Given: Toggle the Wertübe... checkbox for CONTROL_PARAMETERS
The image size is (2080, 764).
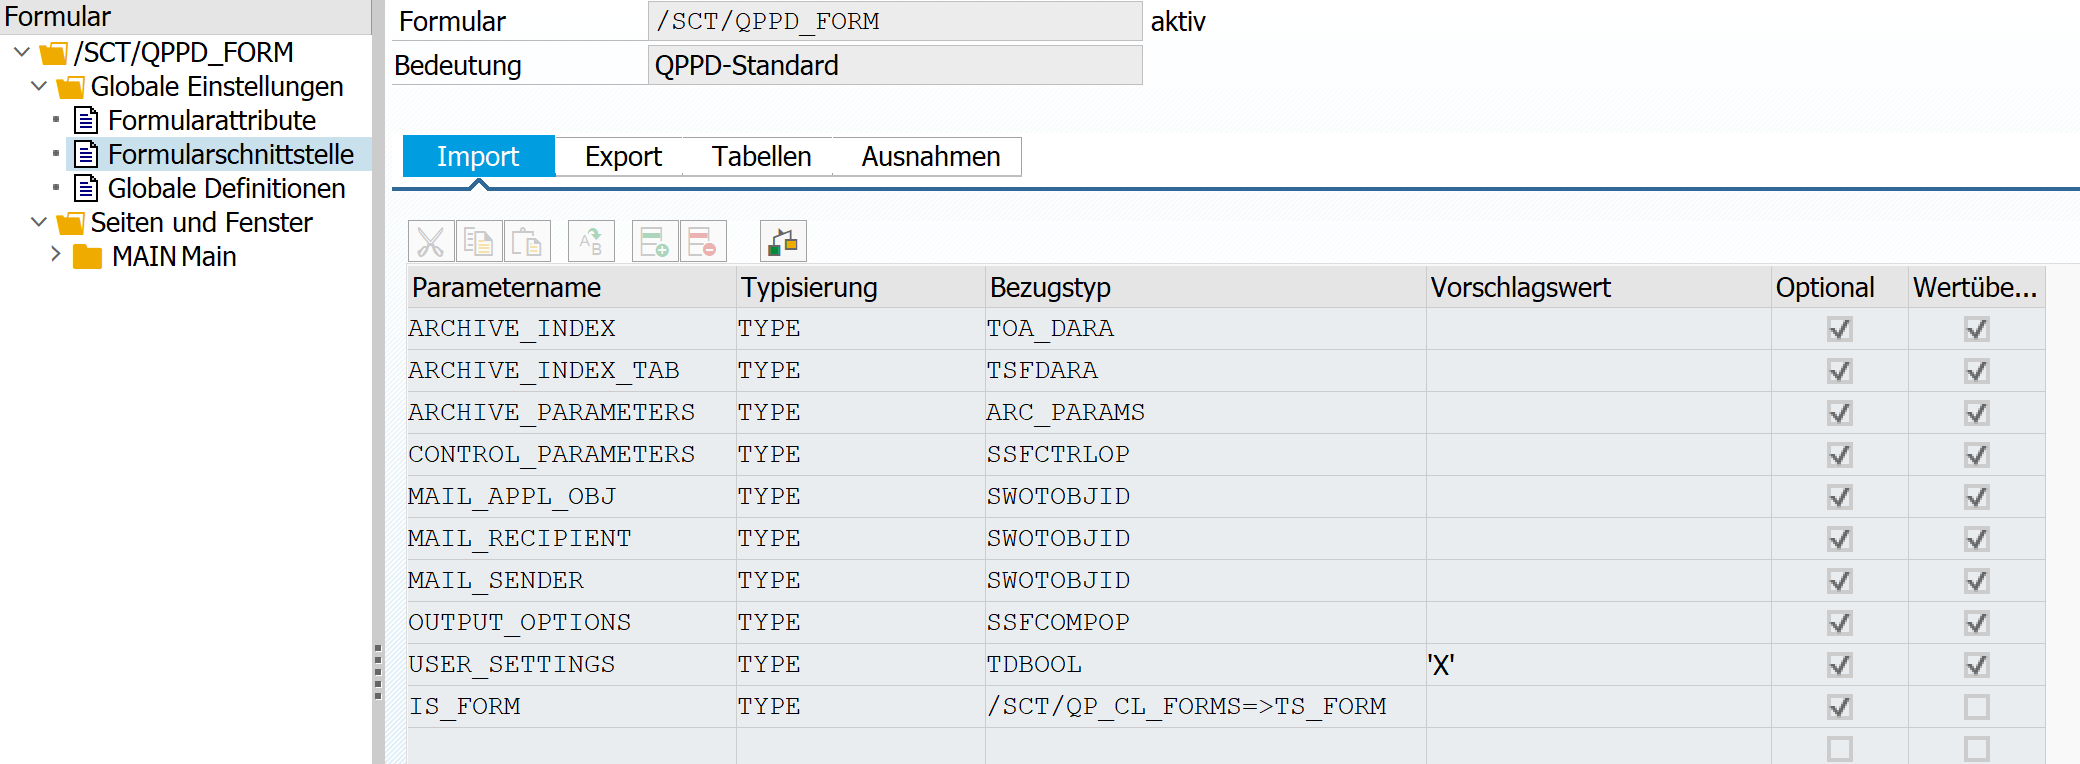Looking at the screenshot, I should (1977, 455).
